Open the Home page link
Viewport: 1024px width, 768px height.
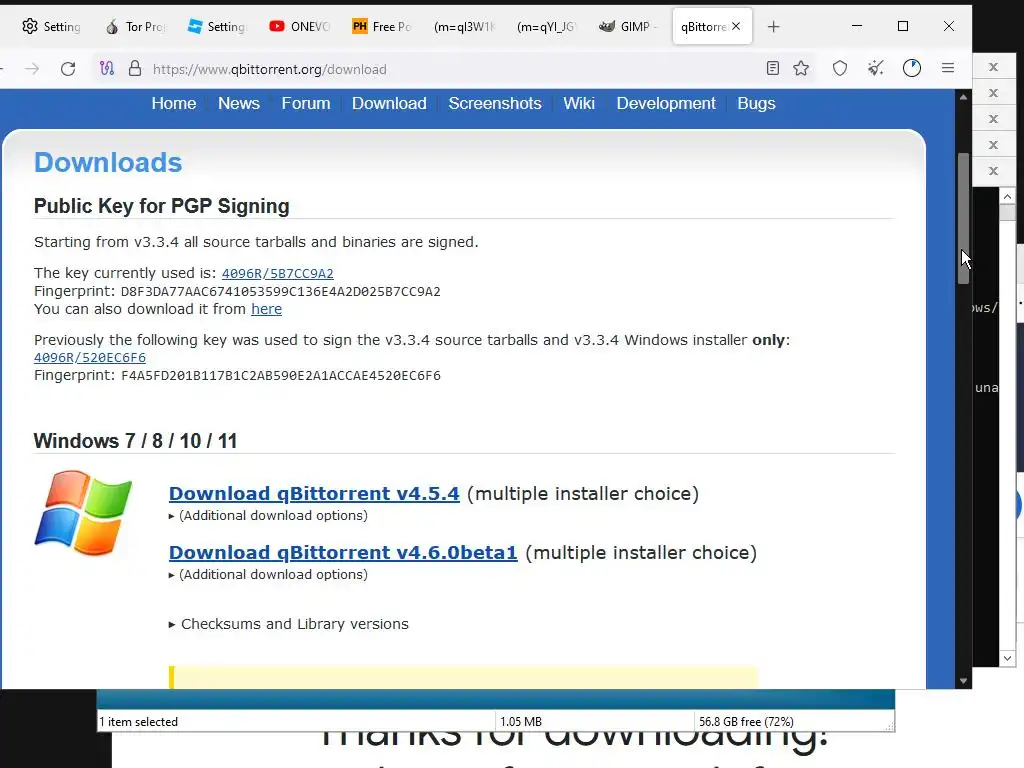(174, 103)
